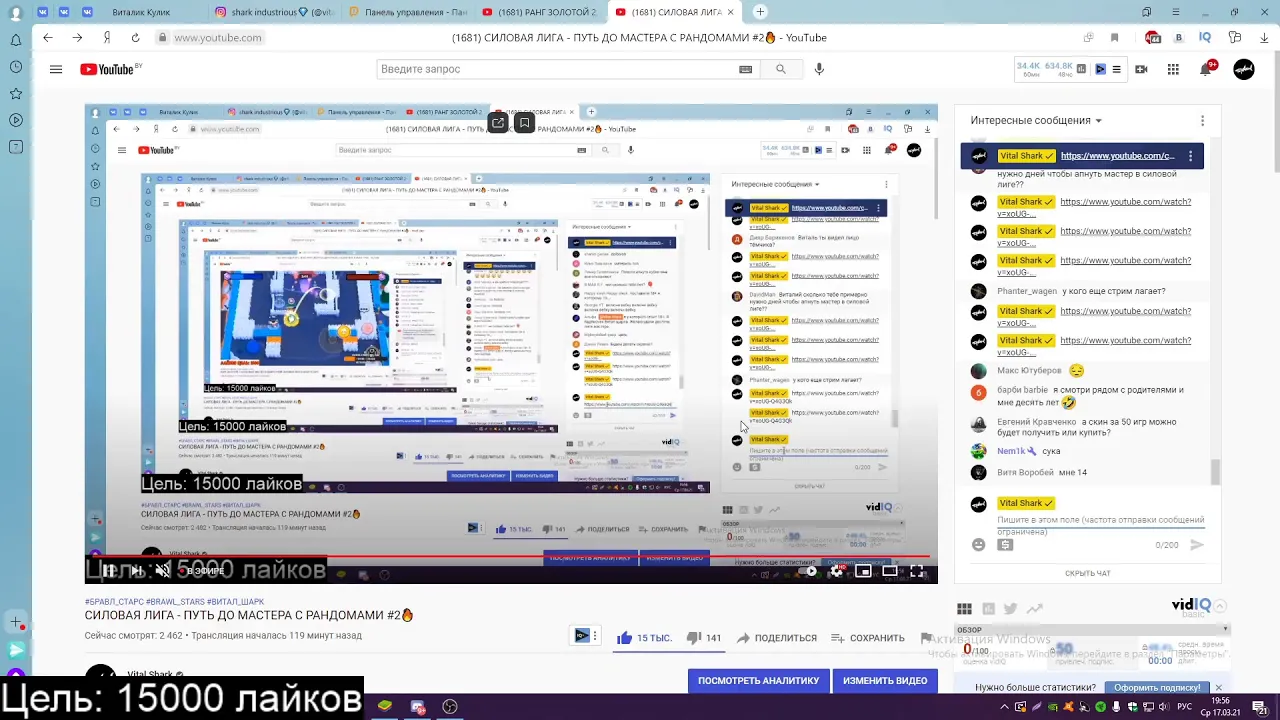Open hashtag #BRAWL_STARS link

click(x=174, y=602)
